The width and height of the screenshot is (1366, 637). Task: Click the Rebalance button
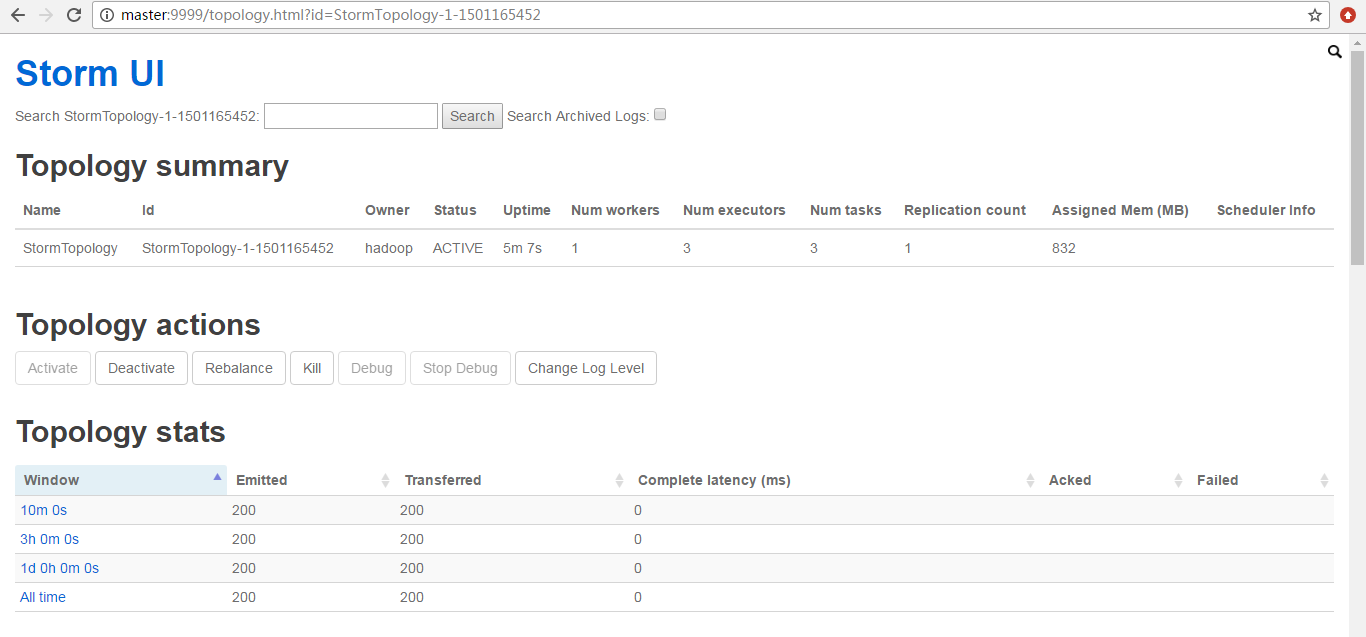[x=239, y=368]
